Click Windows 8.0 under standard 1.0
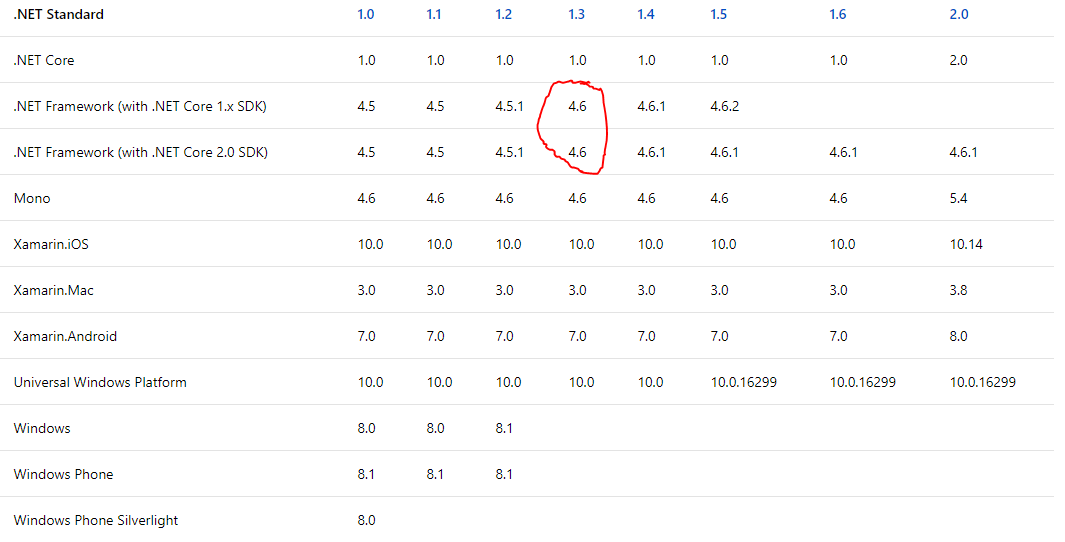This screenshot has height=542, width=1065. pyautogui.click(x=366, y=429)
